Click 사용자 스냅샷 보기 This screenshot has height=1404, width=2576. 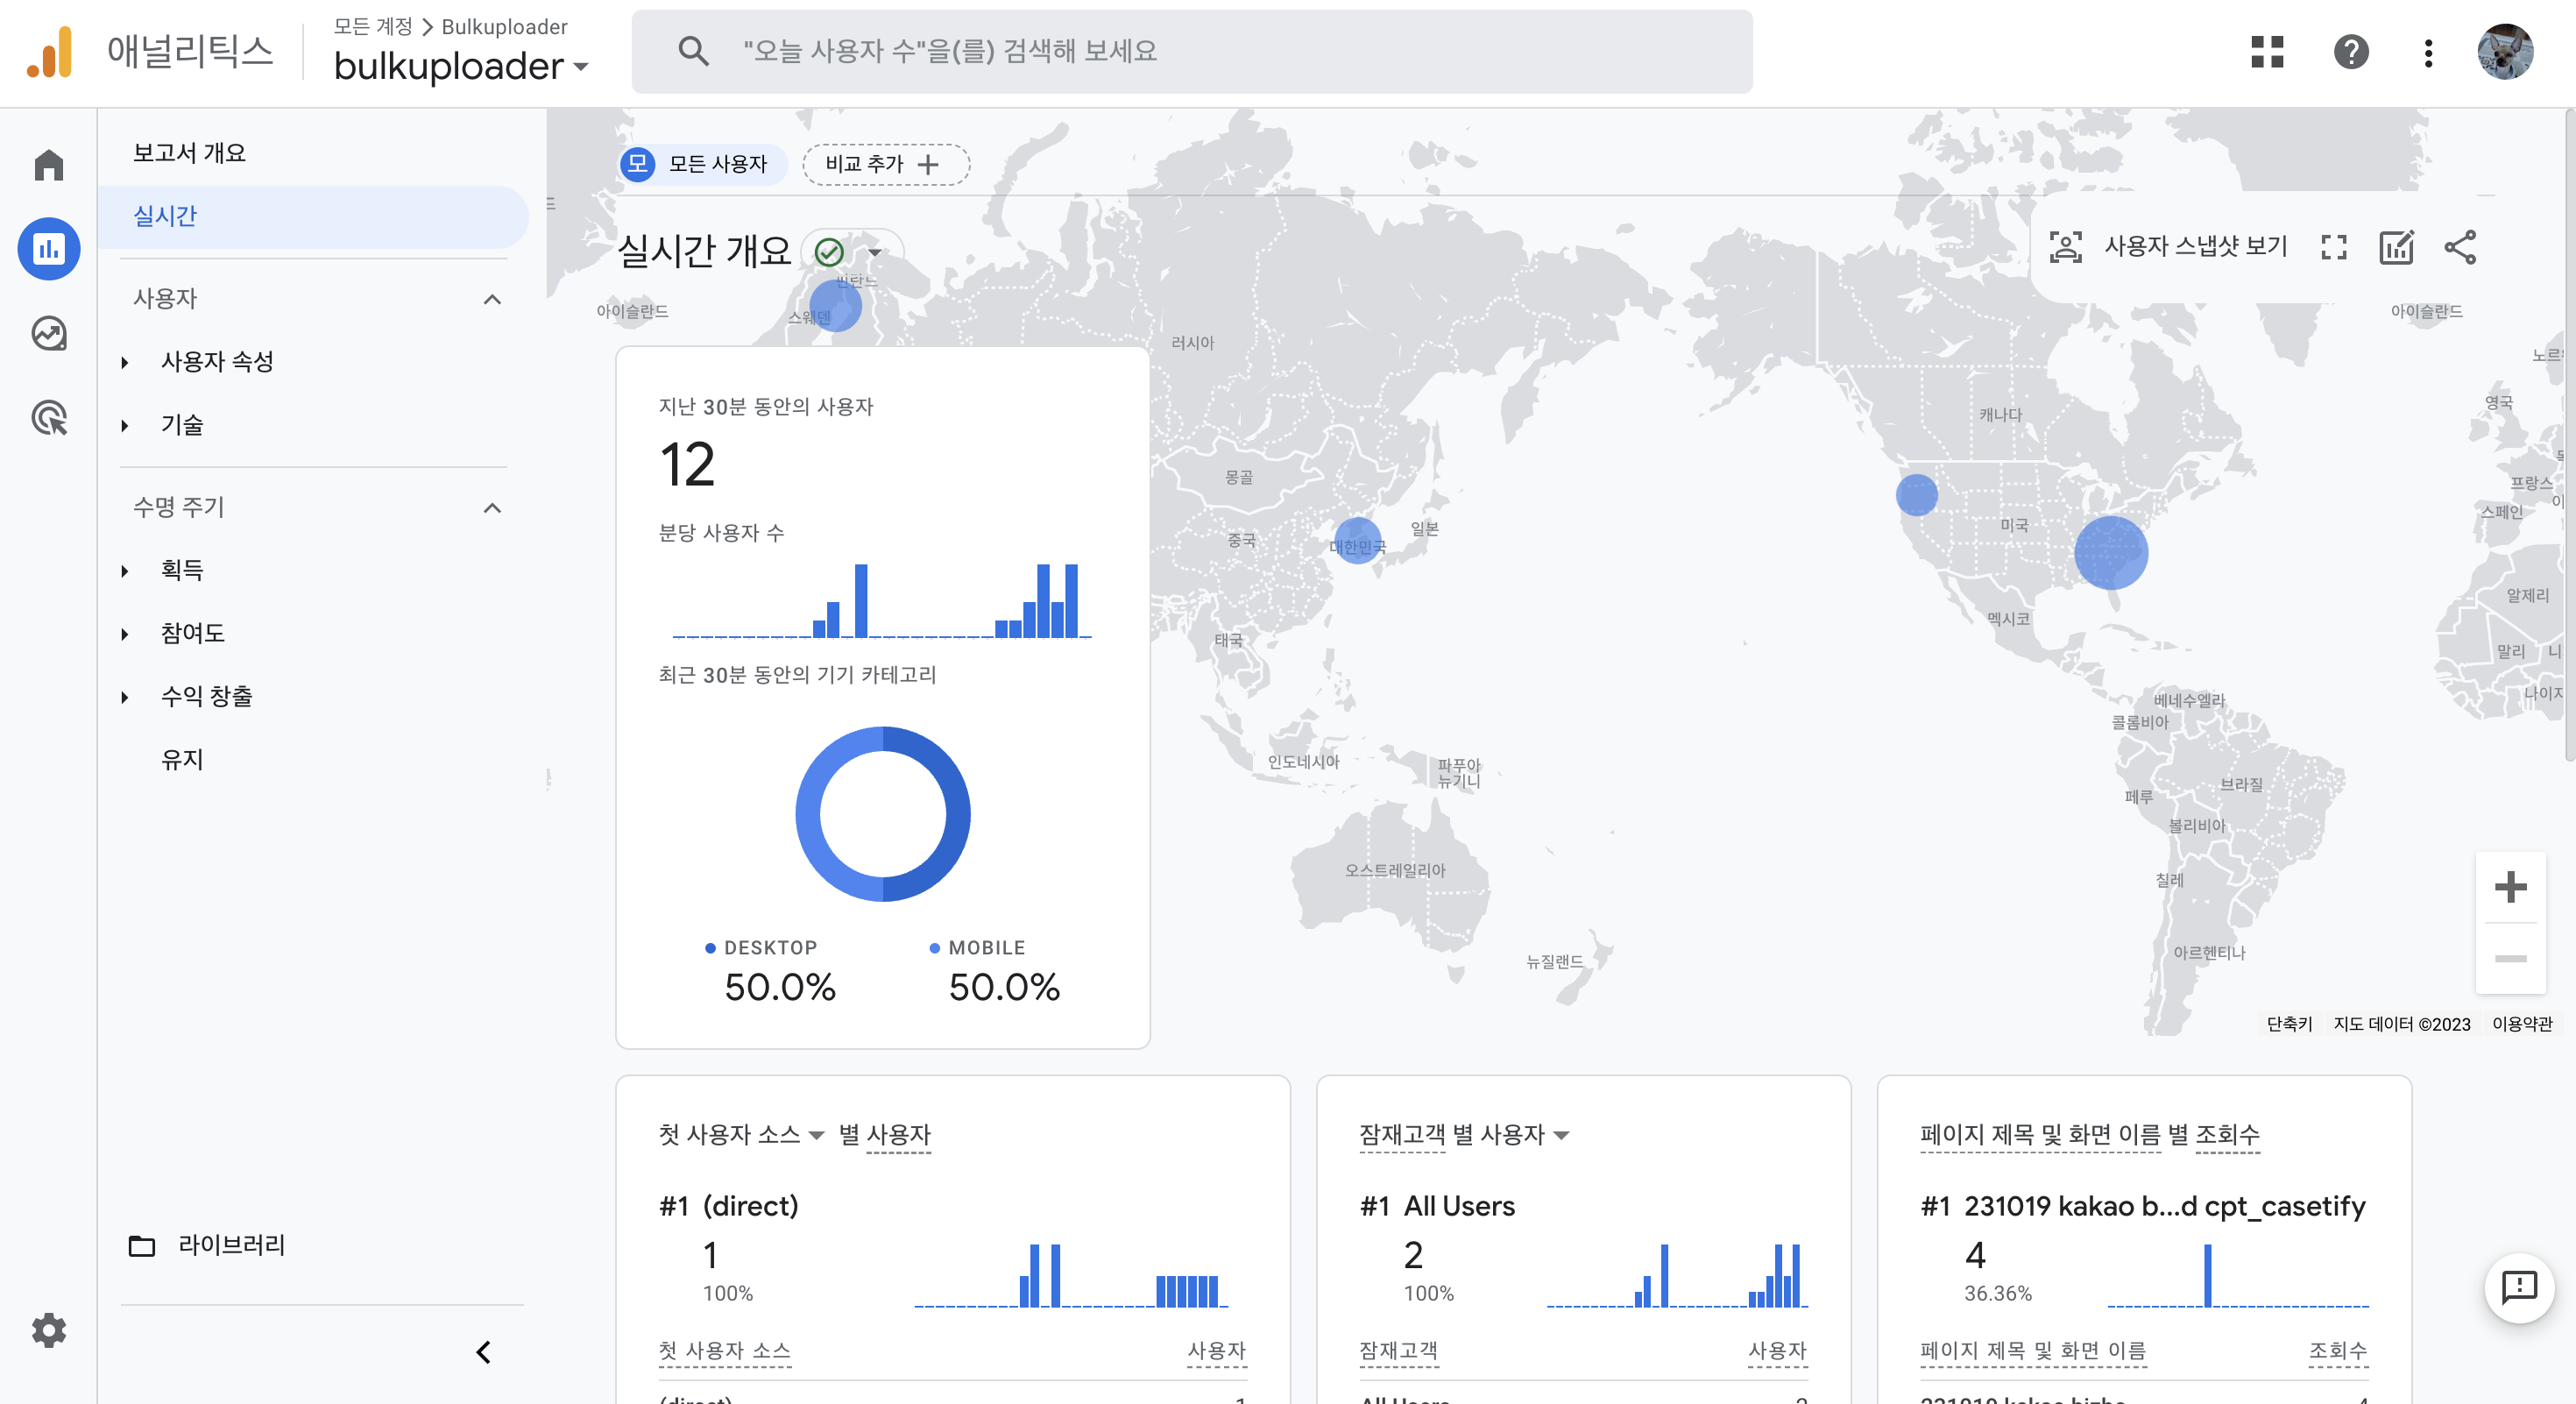[2195, 247]
